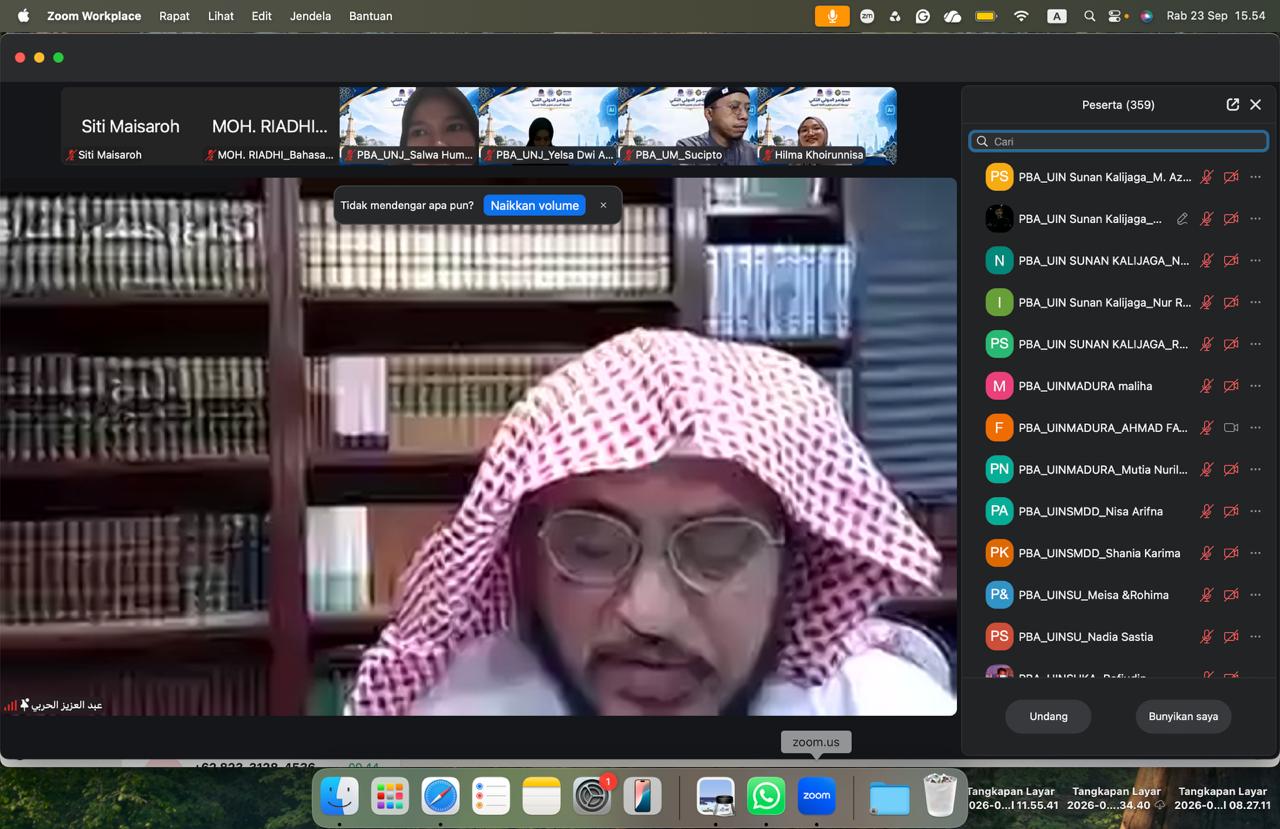Dismiss the 'Tidak mendengar apa pun?' notification
Screen dimensions: 1280x829
pos(603,205)
